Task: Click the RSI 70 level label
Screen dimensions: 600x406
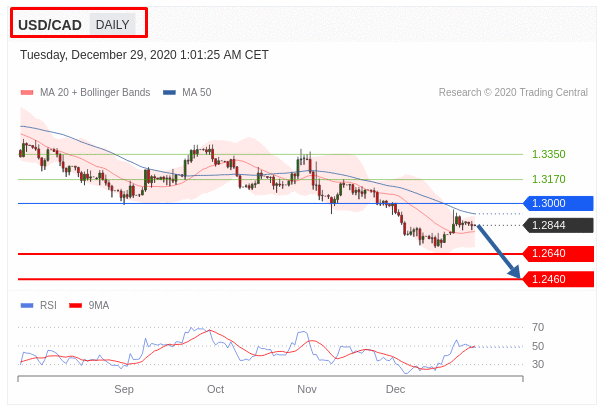Action: click(x=538, y=327)
